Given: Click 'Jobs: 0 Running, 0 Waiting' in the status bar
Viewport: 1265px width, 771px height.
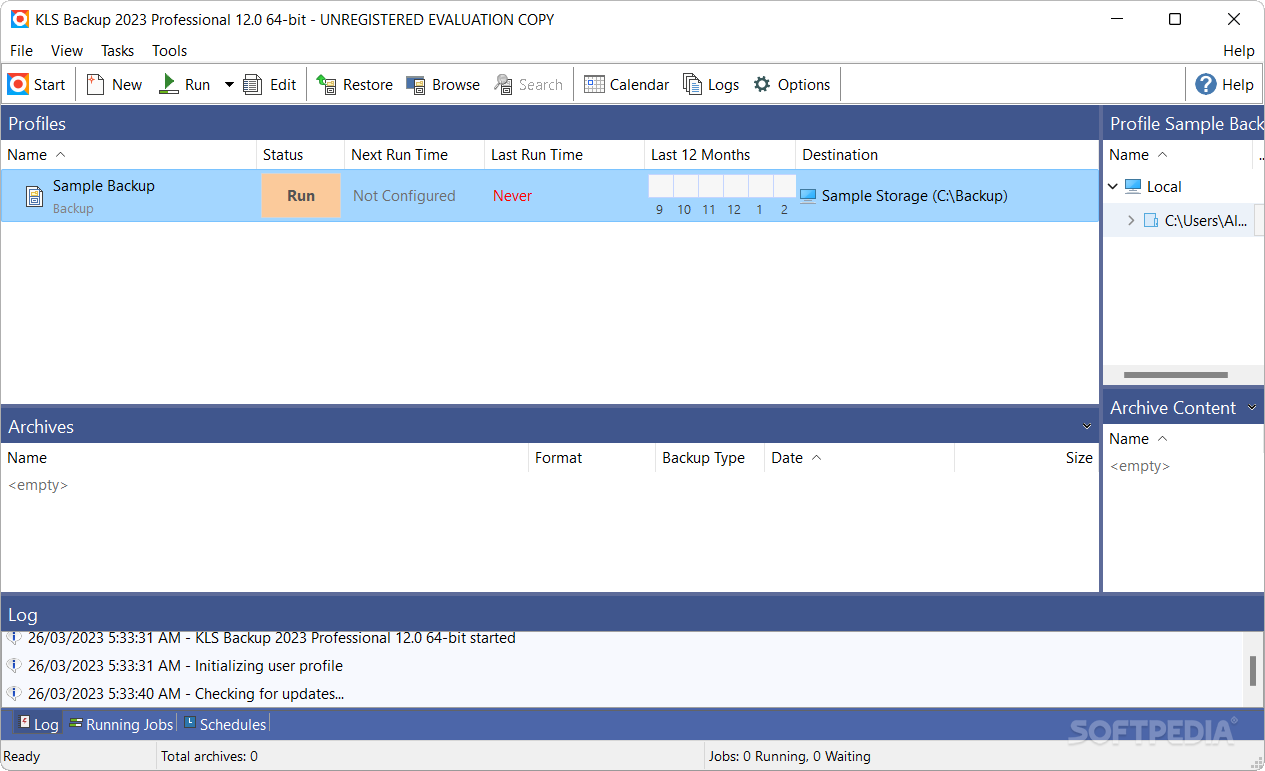Looking at the screenshot, I should point(789,756).
